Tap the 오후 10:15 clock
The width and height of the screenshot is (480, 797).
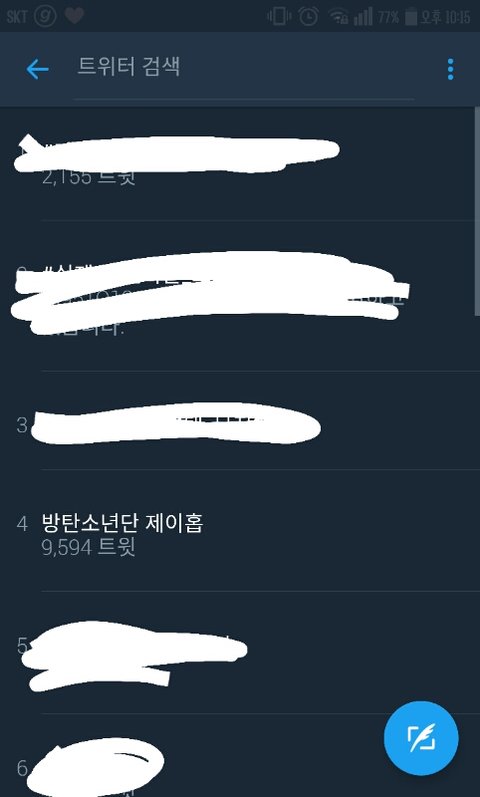coord(445,17)
